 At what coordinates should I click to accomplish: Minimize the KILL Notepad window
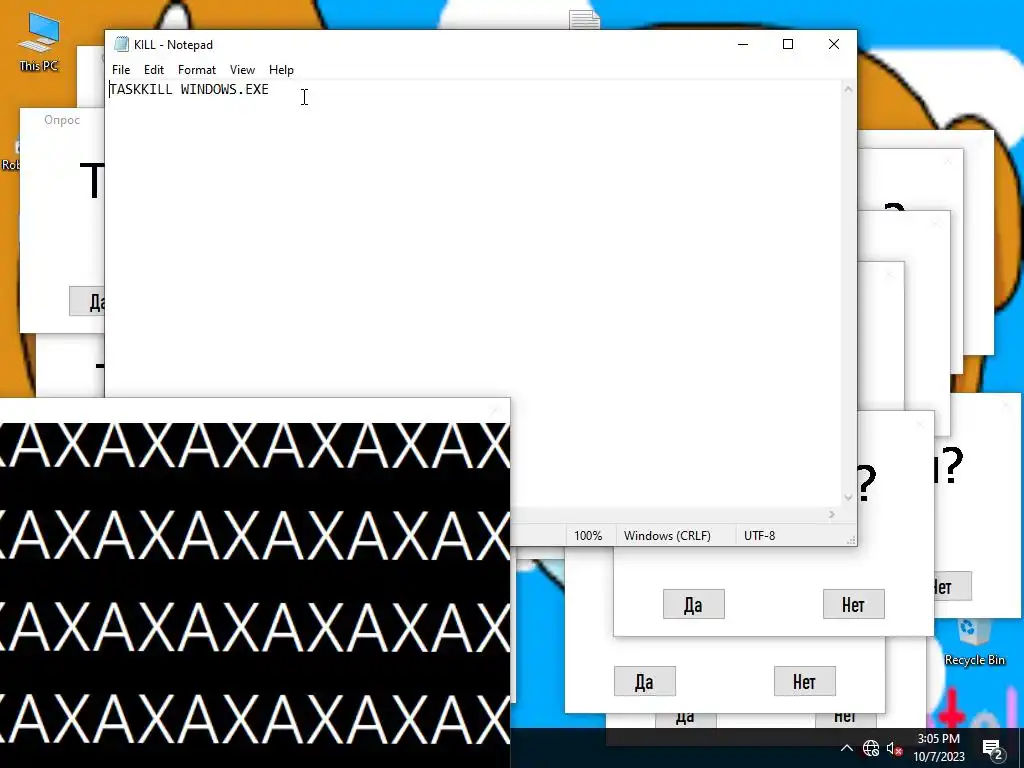[743, 44]
